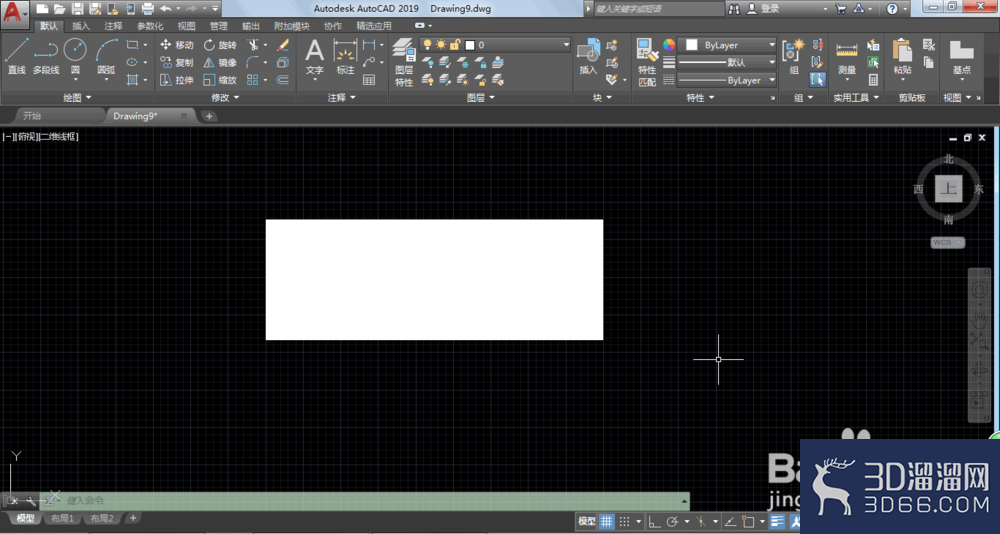Toggle the drawing grid display
Image resolution: width=1000 pixels, height=534 pixels.
pos(607,521)
